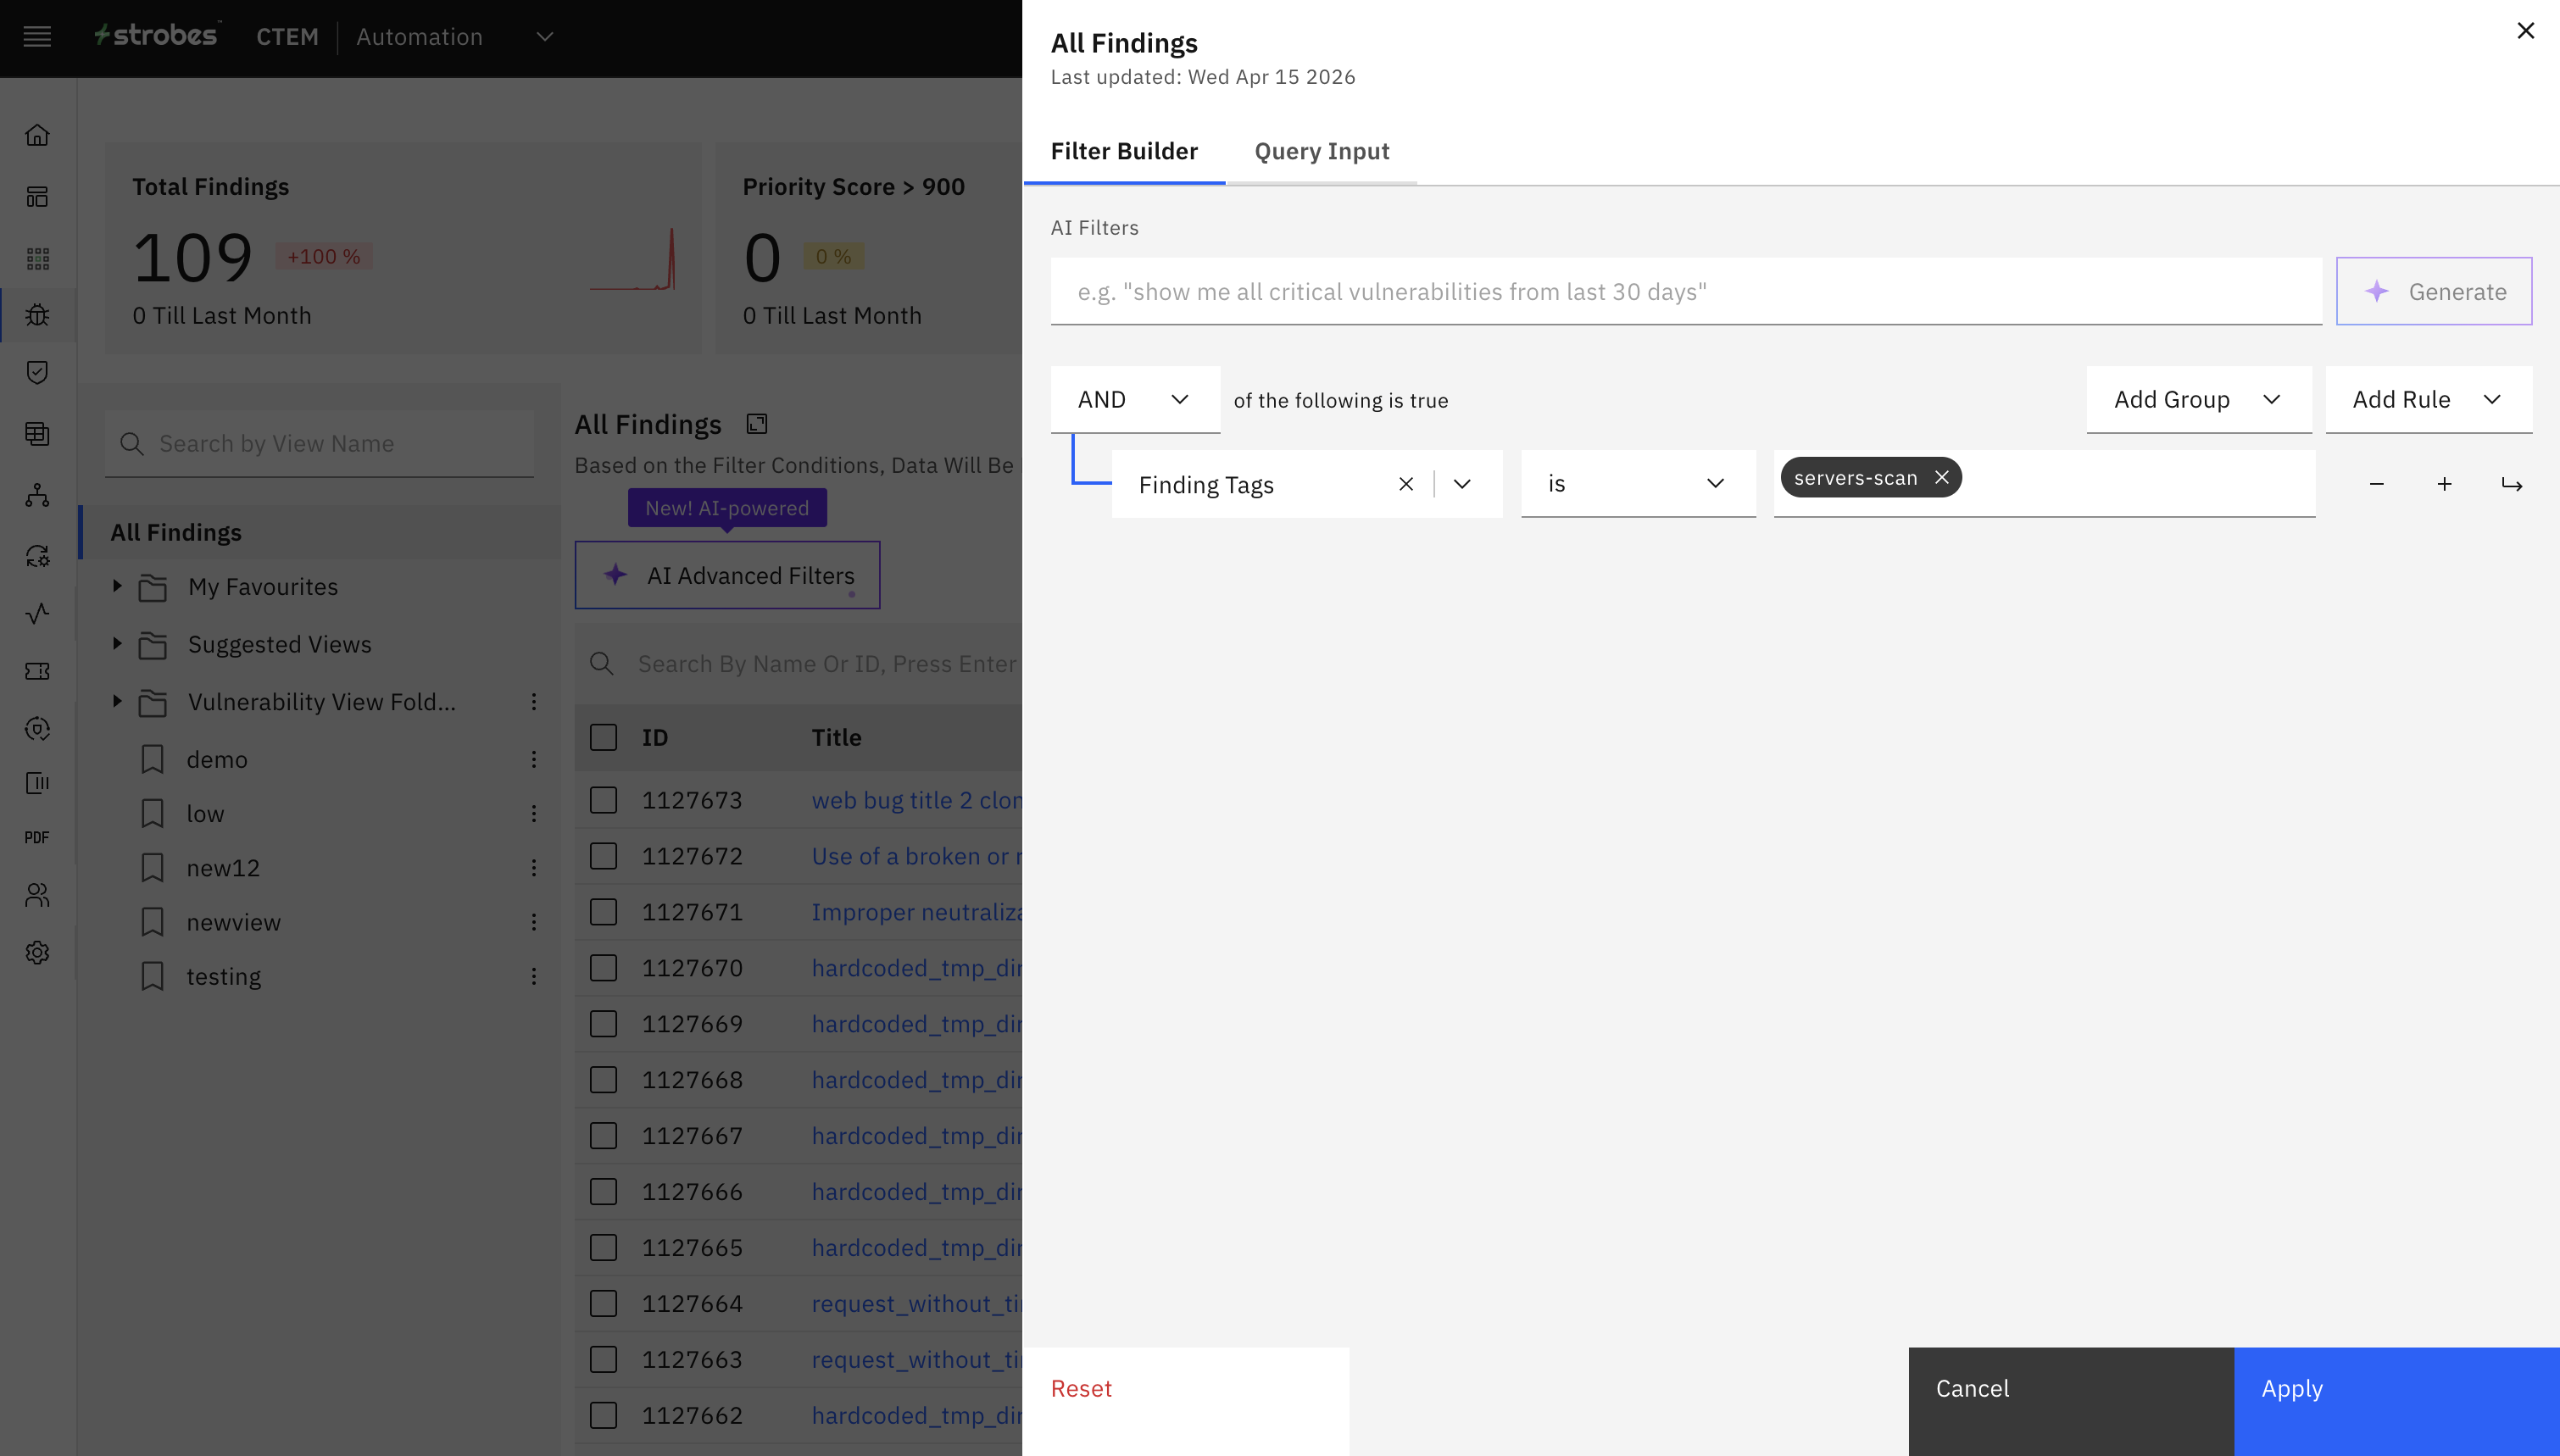2560x1456 pixels.
Task: Click the PDF reports sidebar icon
Action: (37, 837)
